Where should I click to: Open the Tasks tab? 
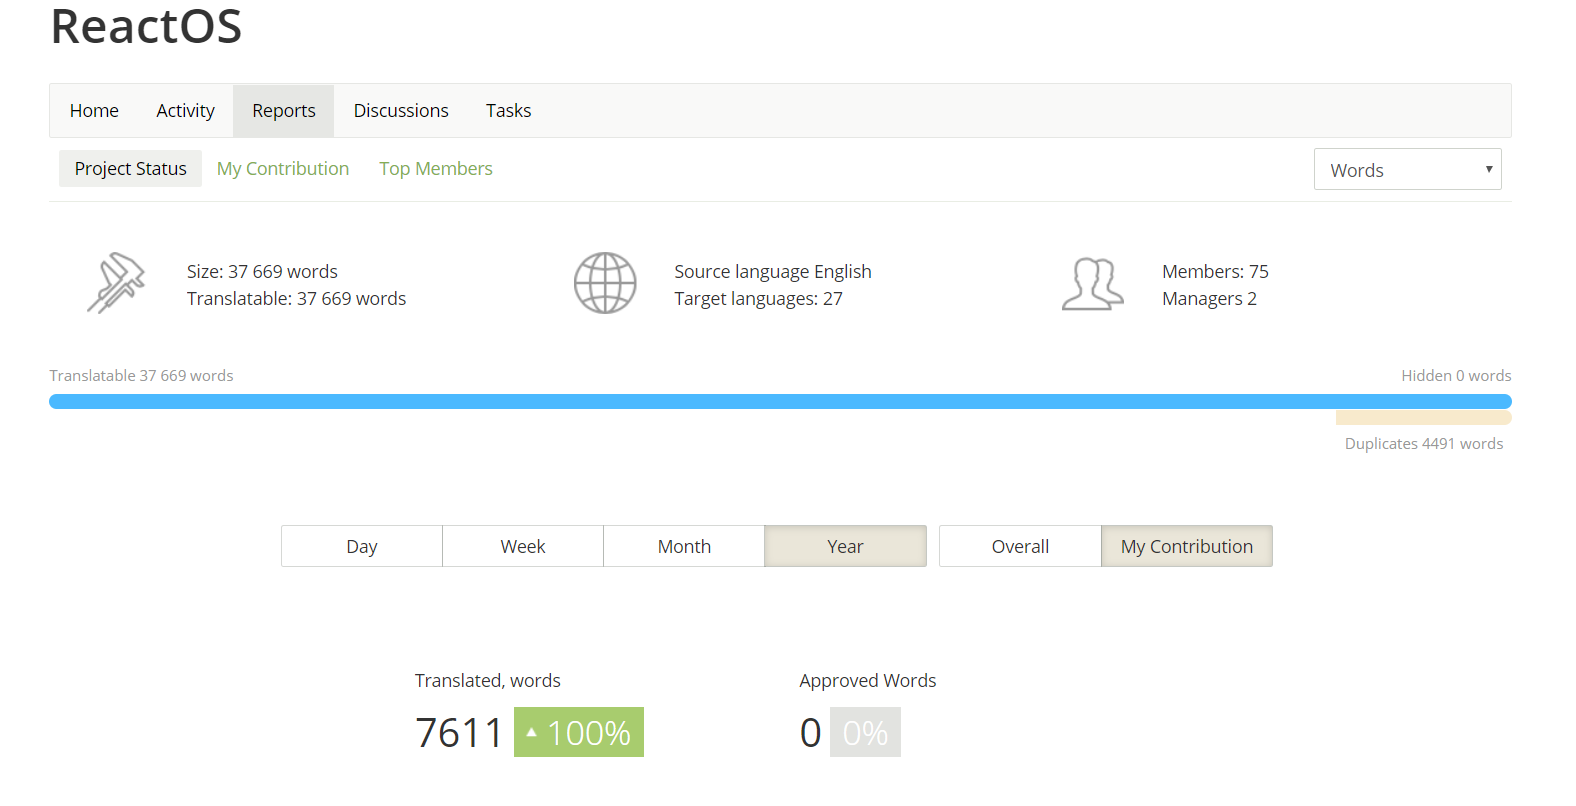(508, 111)
